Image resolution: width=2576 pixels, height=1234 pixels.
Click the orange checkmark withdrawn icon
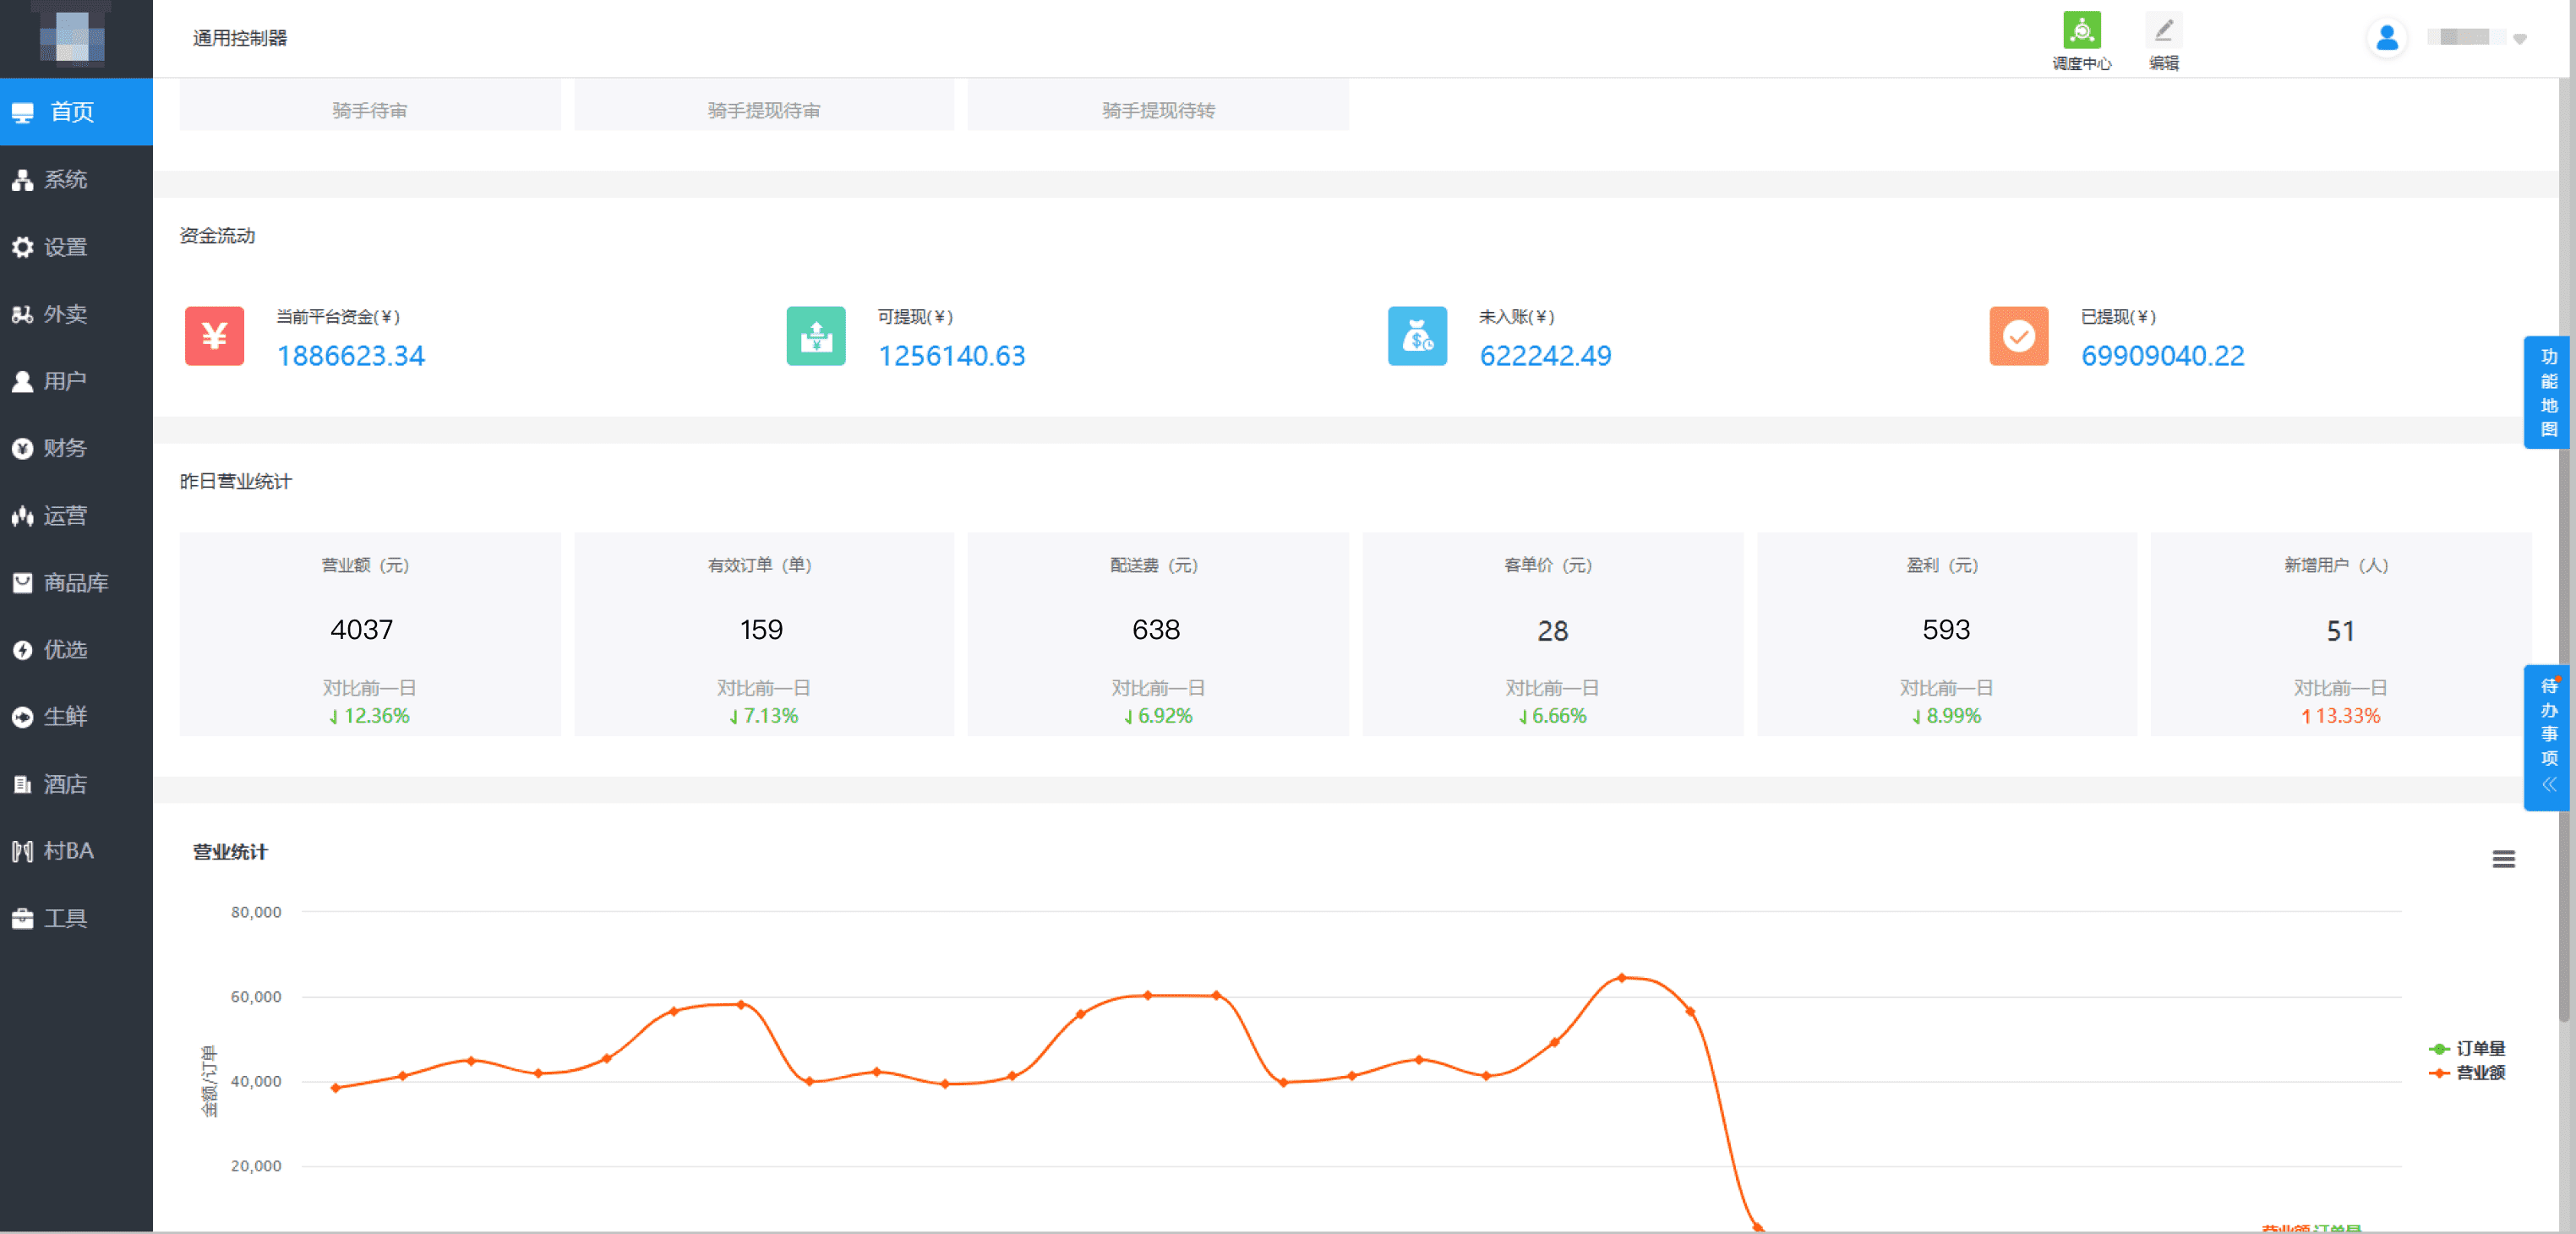point(2018,336)
